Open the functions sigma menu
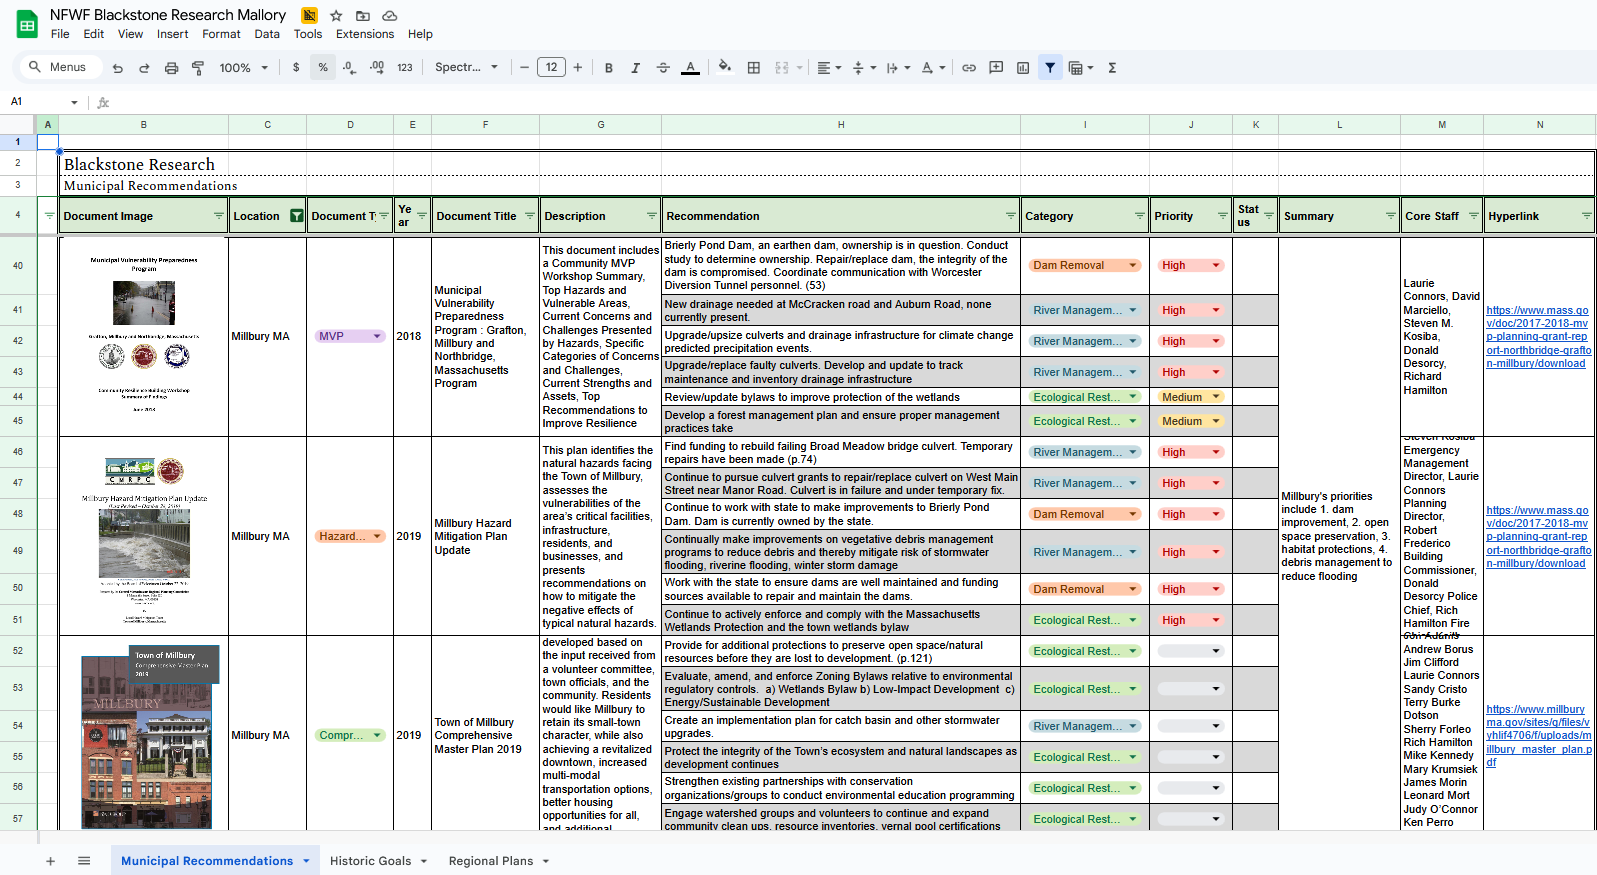The height and width of the screenshot is (875, 1597). (x=1112, y=68)
